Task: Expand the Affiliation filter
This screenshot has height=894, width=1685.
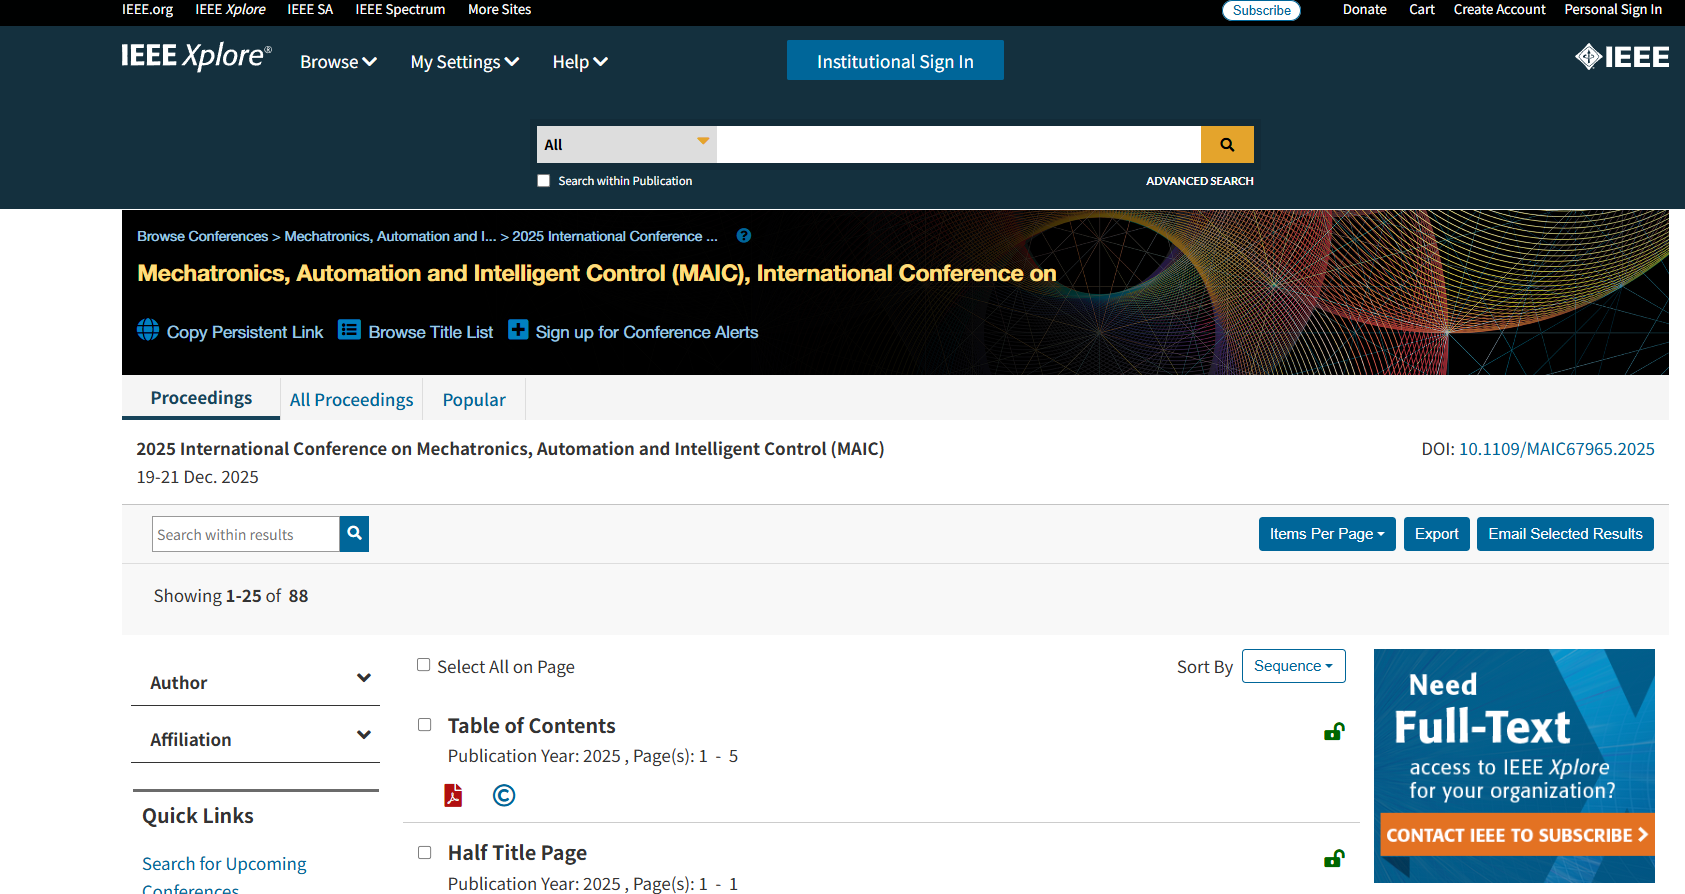Action: coord(255,739)
